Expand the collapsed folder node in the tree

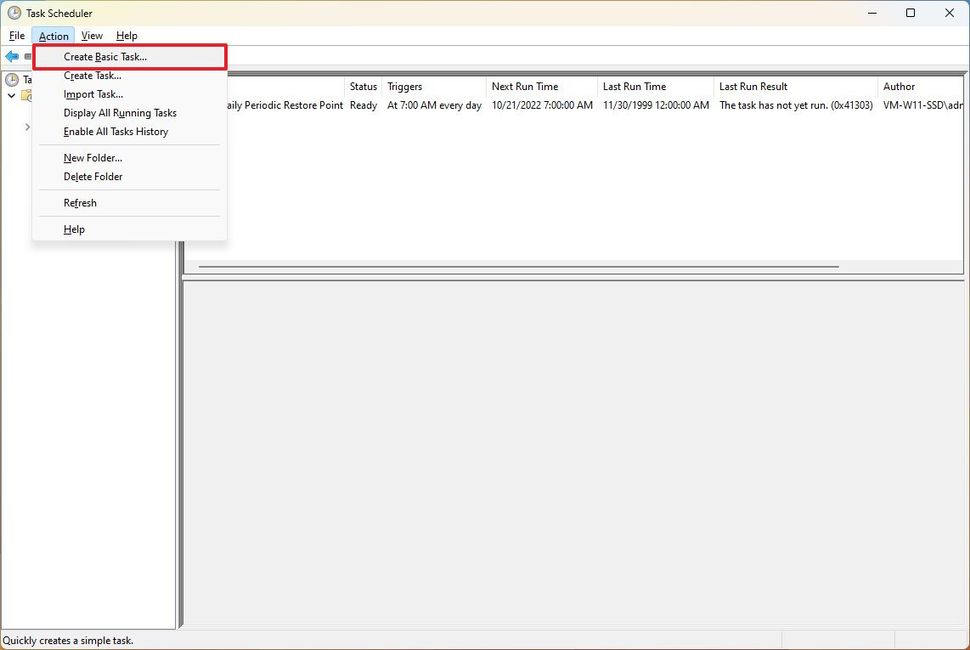pyautogui.click(x=27, y=127)
